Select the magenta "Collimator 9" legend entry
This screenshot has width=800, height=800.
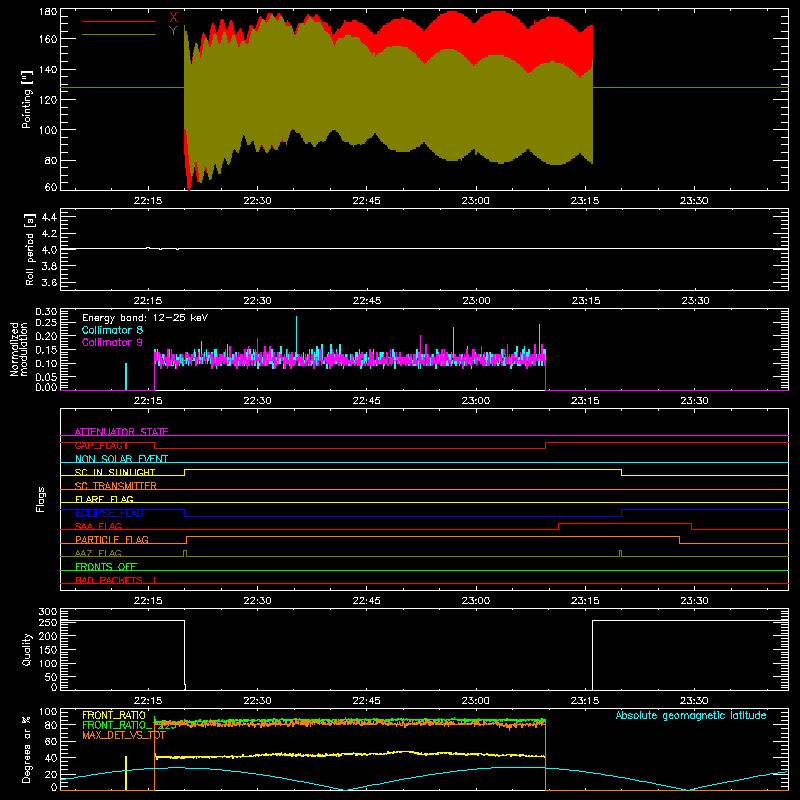click(x=112, y=342)
